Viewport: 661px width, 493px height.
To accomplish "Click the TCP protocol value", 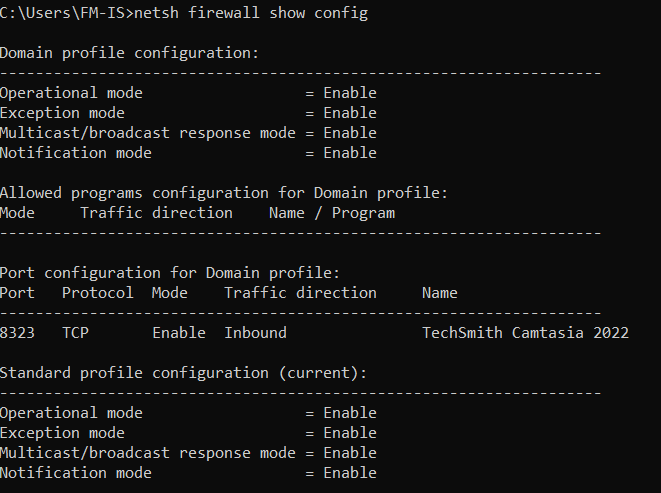I will (75, 333).
